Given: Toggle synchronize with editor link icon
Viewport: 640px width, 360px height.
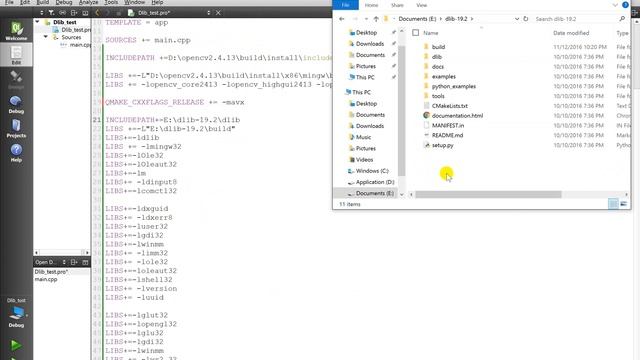Looking at the screenshot, I should pyautogui.click(x=62, y=13).
